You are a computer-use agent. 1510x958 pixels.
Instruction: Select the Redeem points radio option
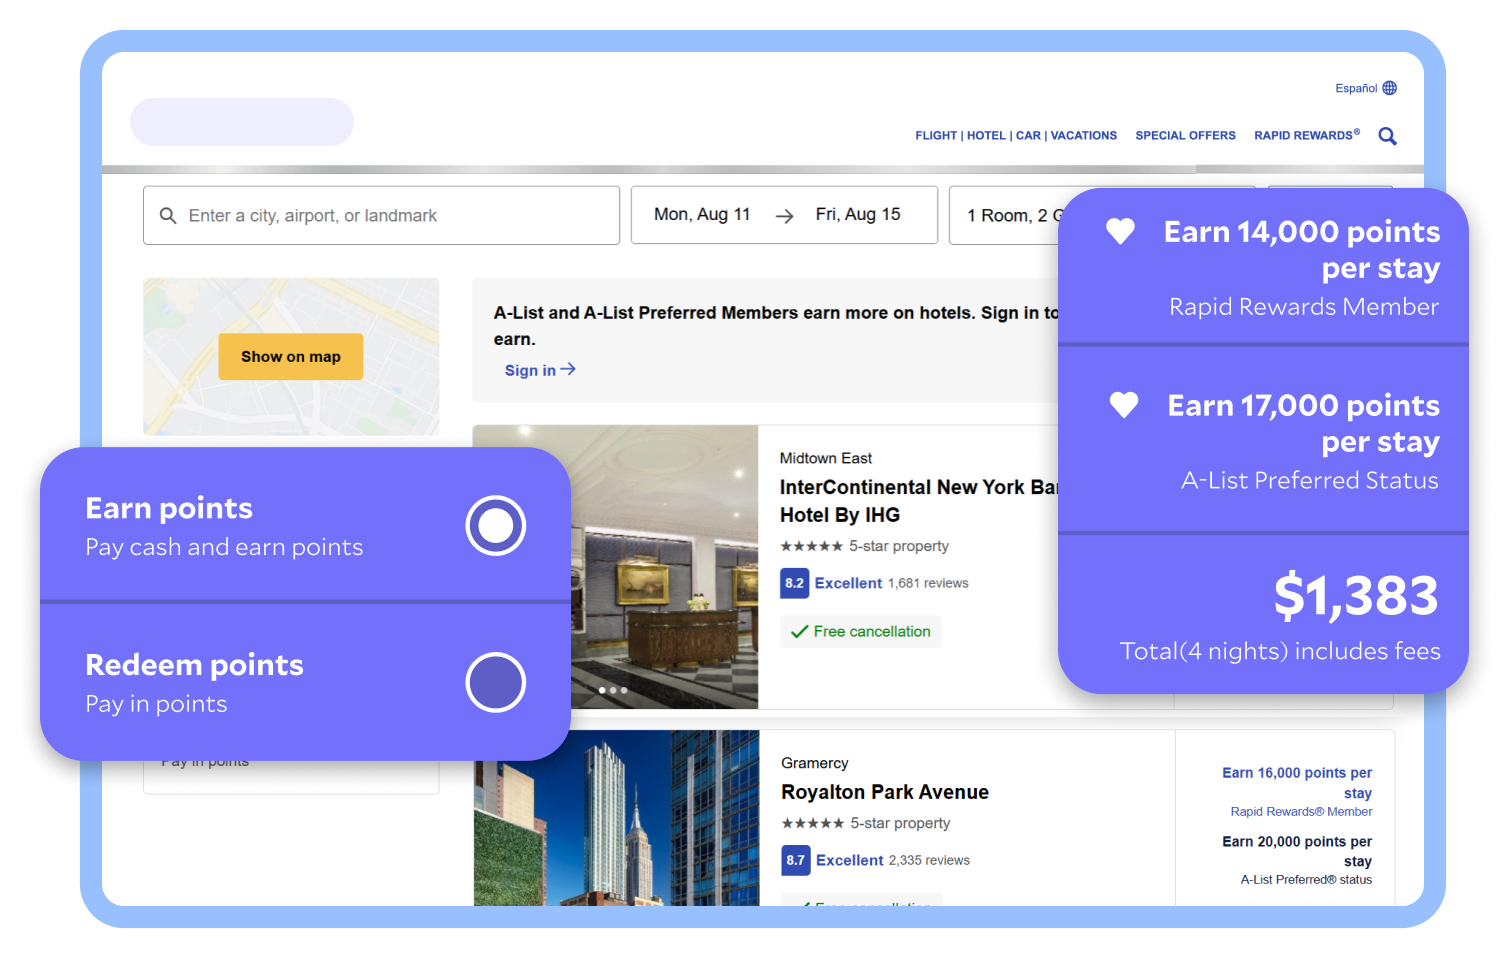pos(495,682)
